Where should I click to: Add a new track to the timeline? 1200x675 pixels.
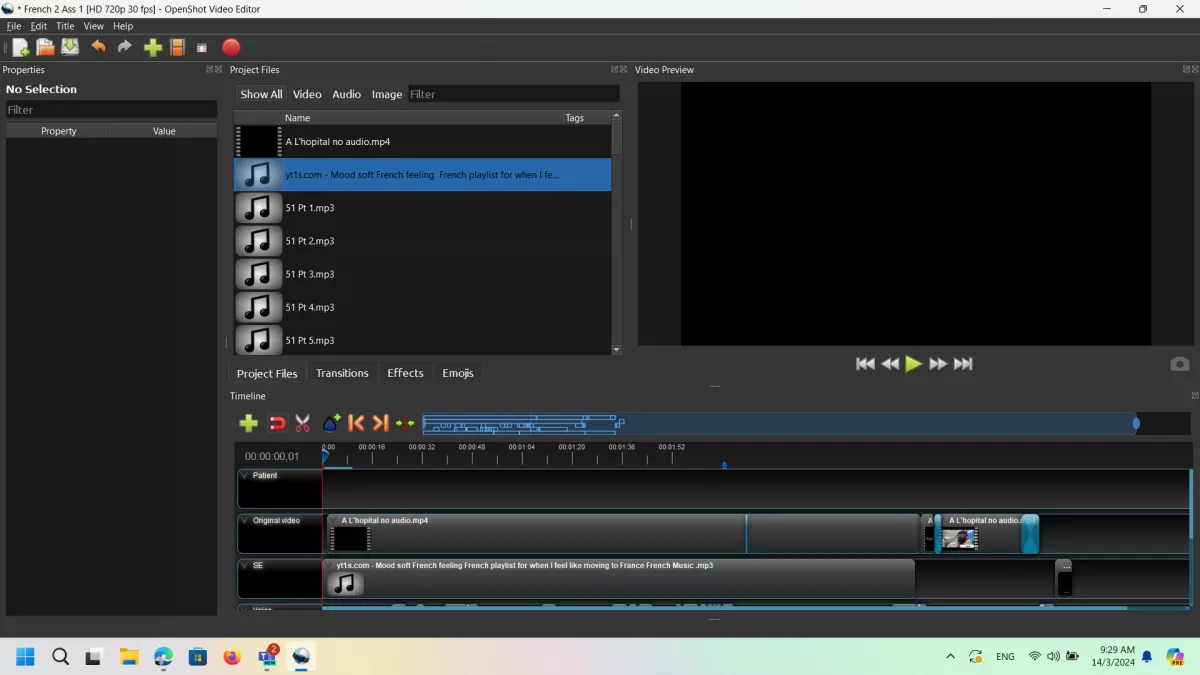point(248,423)
